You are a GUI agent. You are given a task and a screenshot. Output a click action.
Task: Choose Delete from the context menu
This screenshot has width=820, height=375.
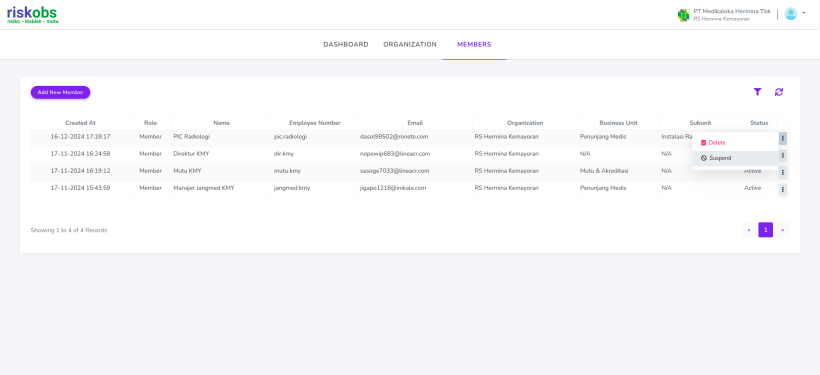735,143
